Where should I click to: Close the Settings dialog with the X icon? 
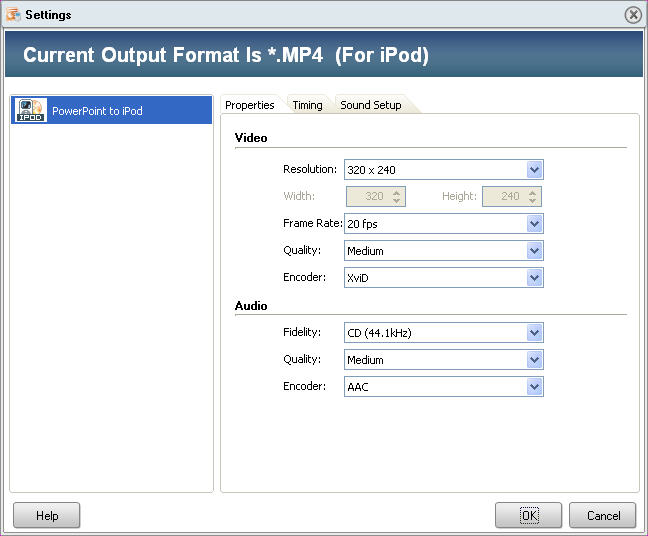pyautogui.click(x=633, y=15)
